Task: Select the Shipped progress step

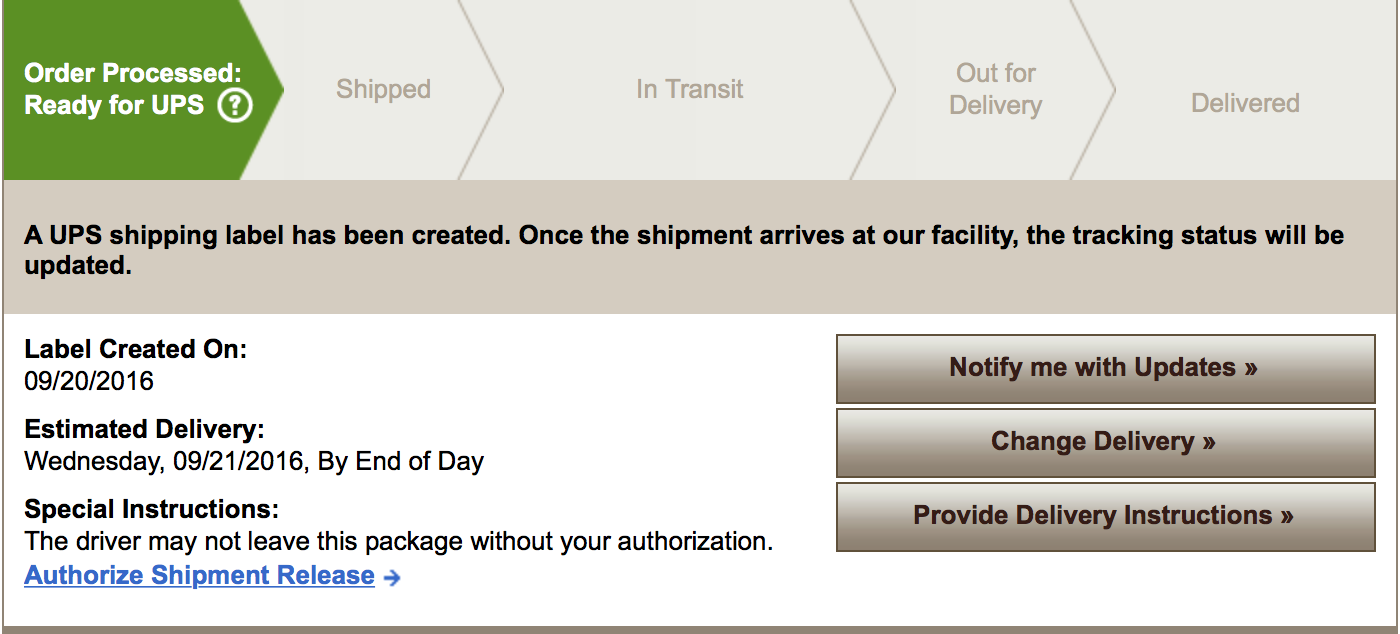Action: [383, 89]
